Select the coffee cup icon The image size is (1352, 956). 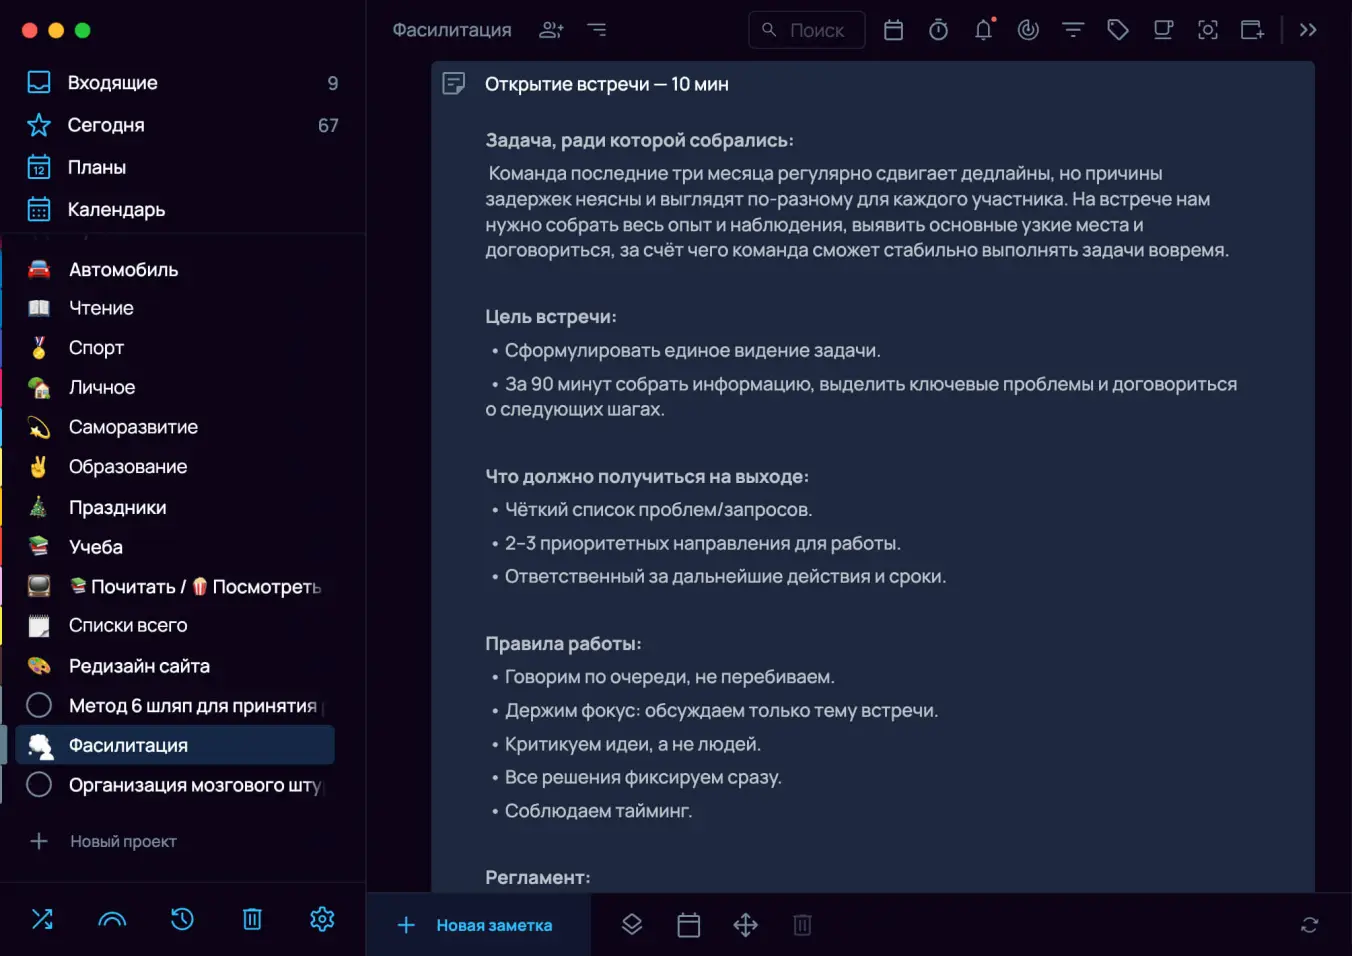click(x=1162, y=30)
